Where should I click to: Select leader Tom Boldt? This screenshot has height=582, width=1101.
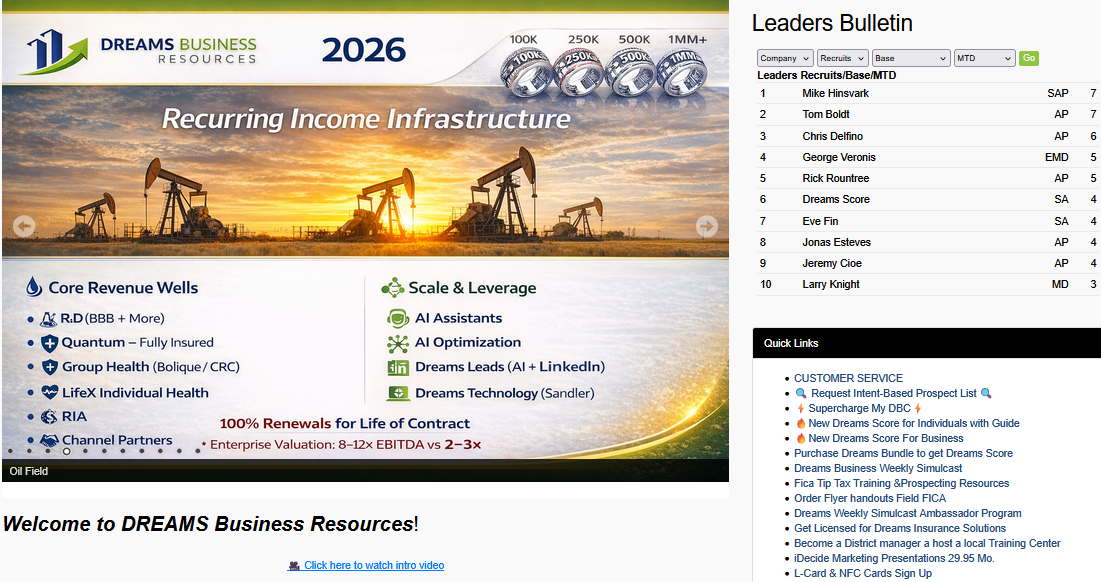coord(826,114)
